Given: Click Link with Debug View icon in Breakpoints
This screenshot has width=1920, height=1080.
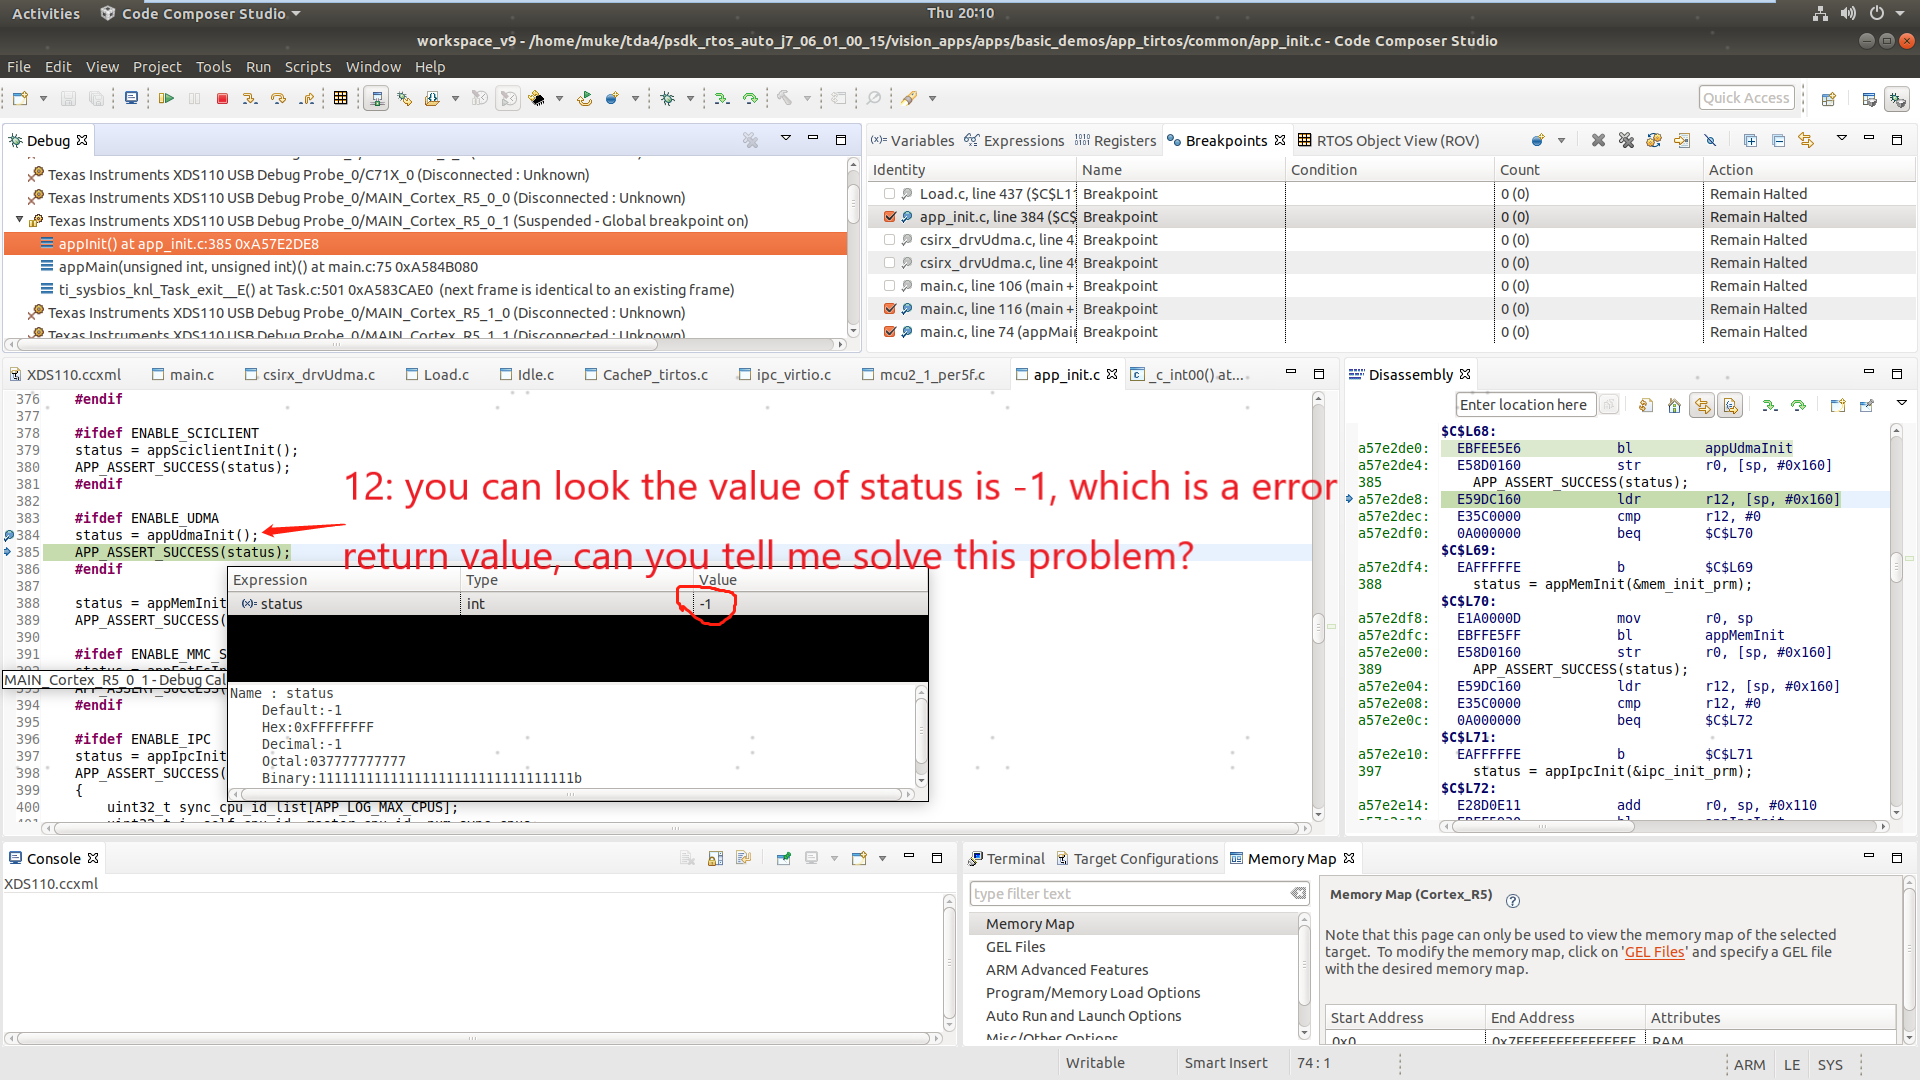Looking at the screenshot, I should pyautogui.click(x=1806, y=140).
